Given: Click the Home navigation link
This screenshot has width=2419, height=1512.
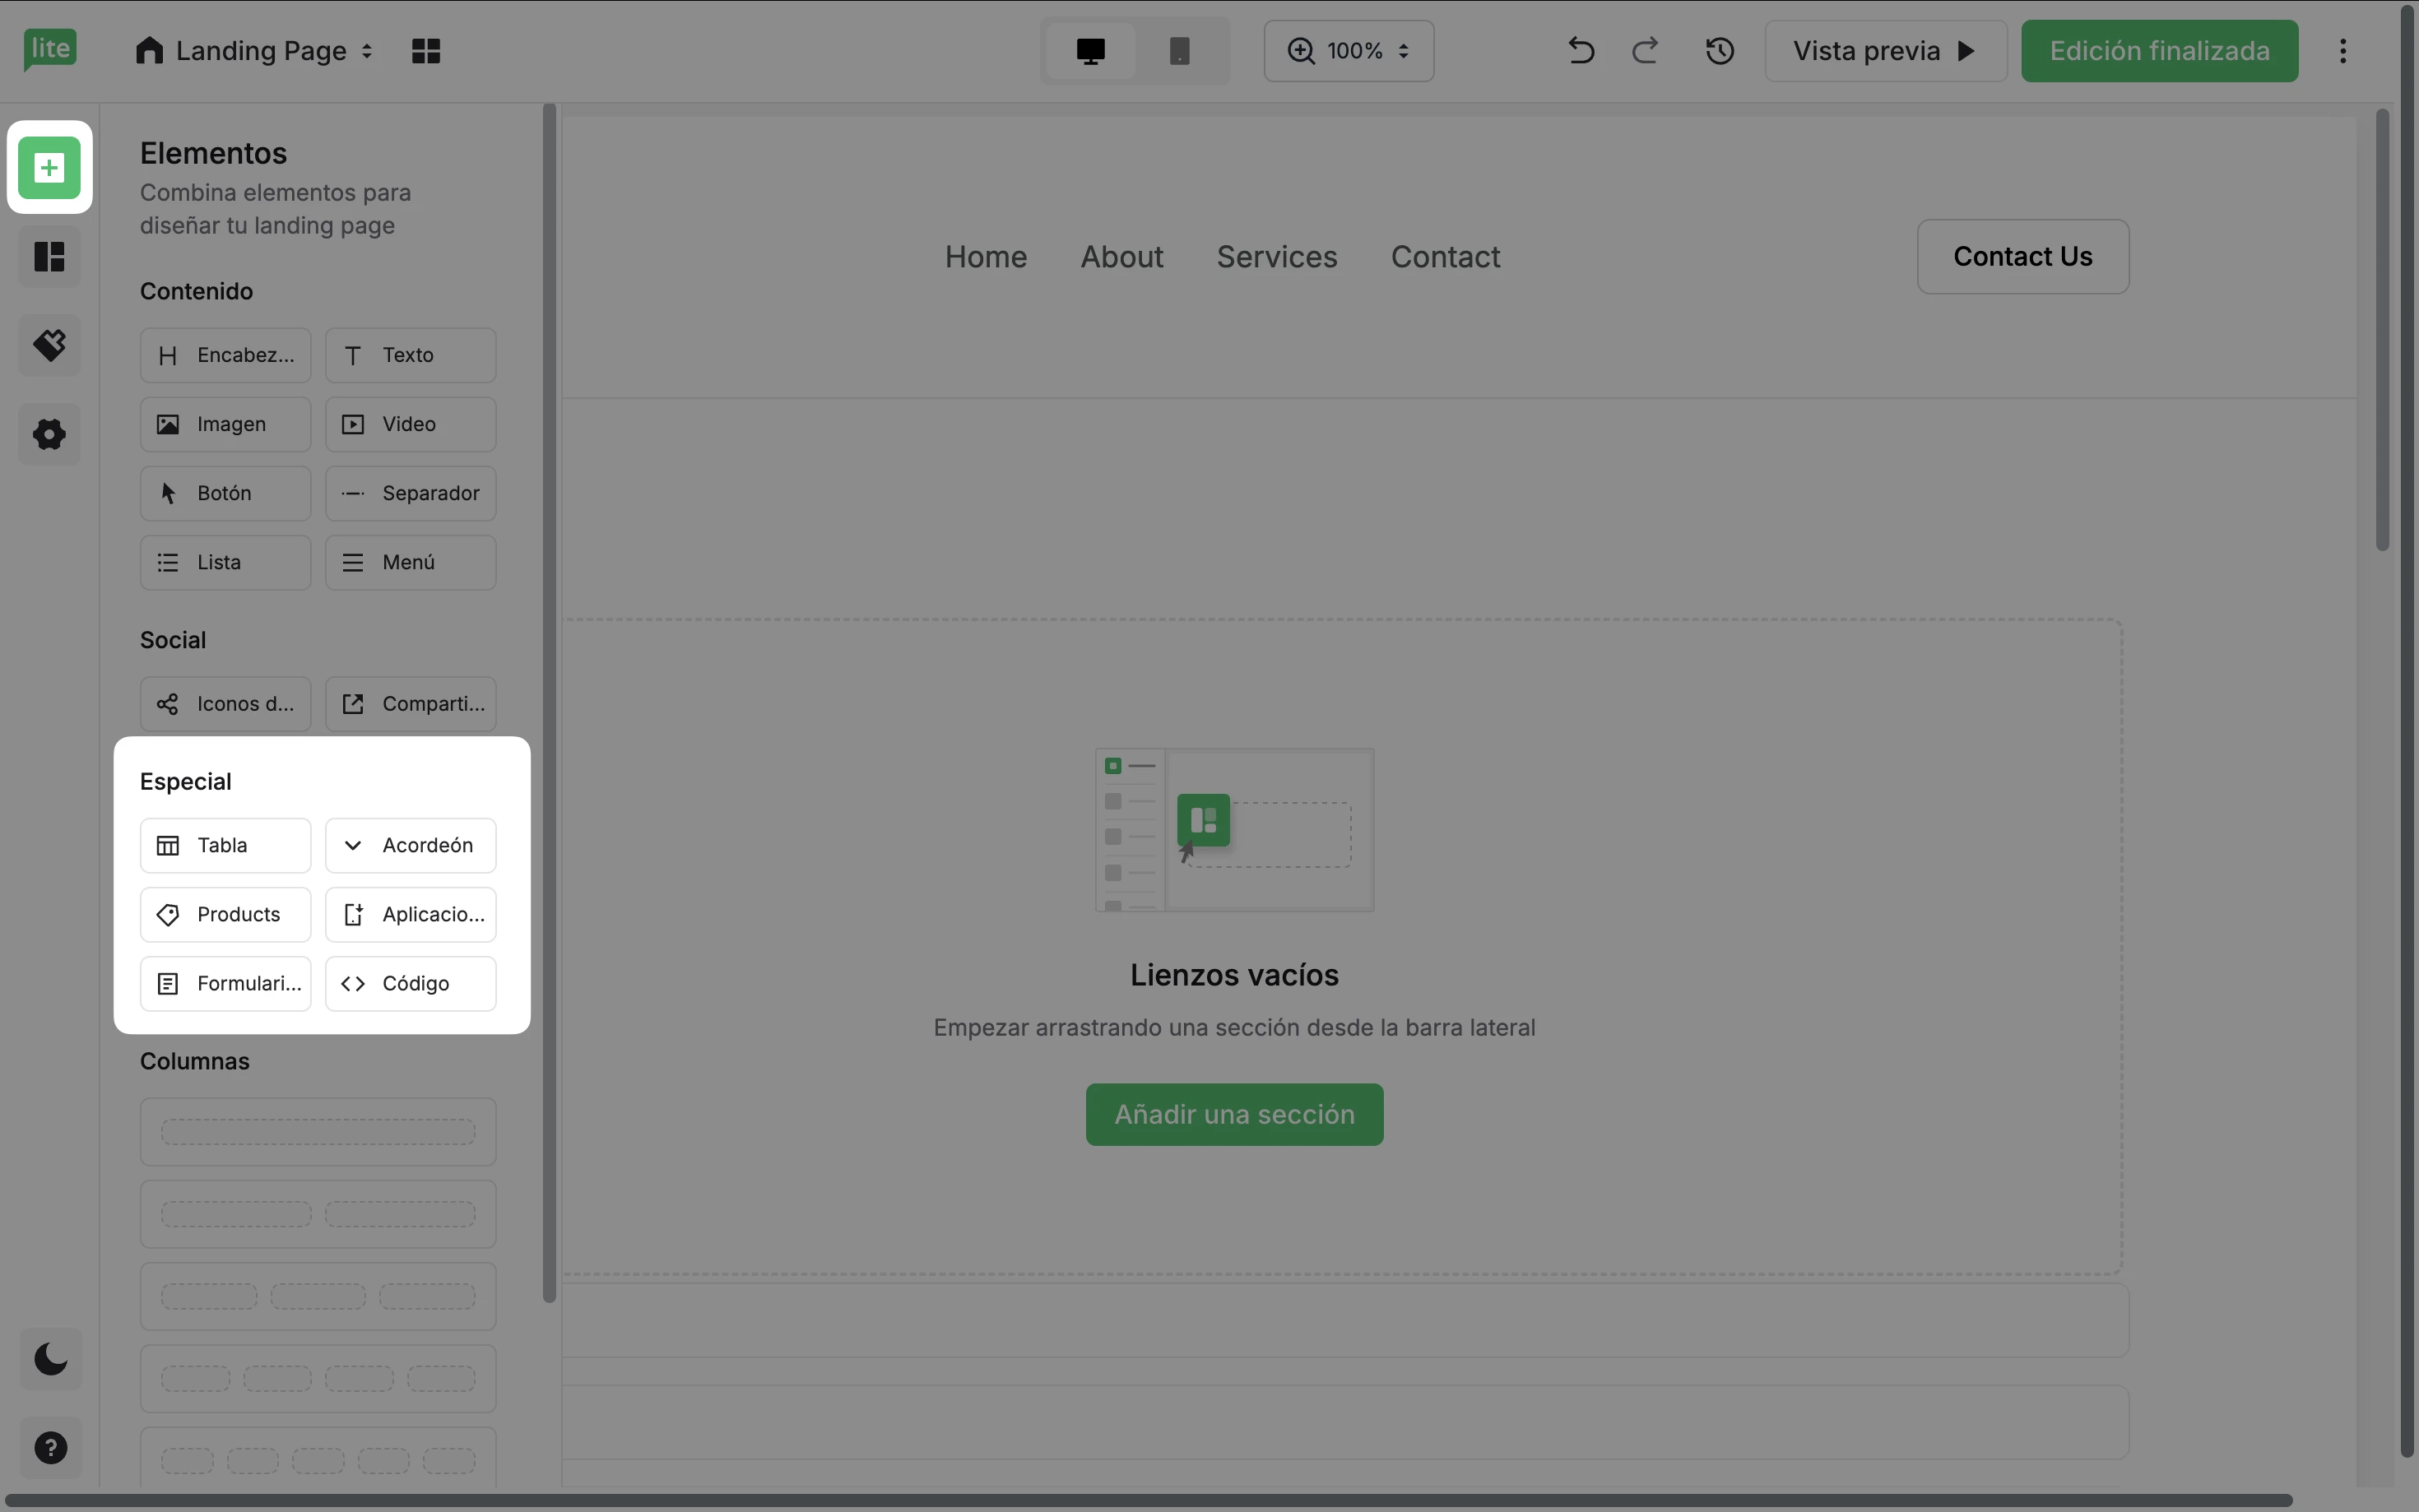Looking at the screenshot, I should (x=986, y=257).
